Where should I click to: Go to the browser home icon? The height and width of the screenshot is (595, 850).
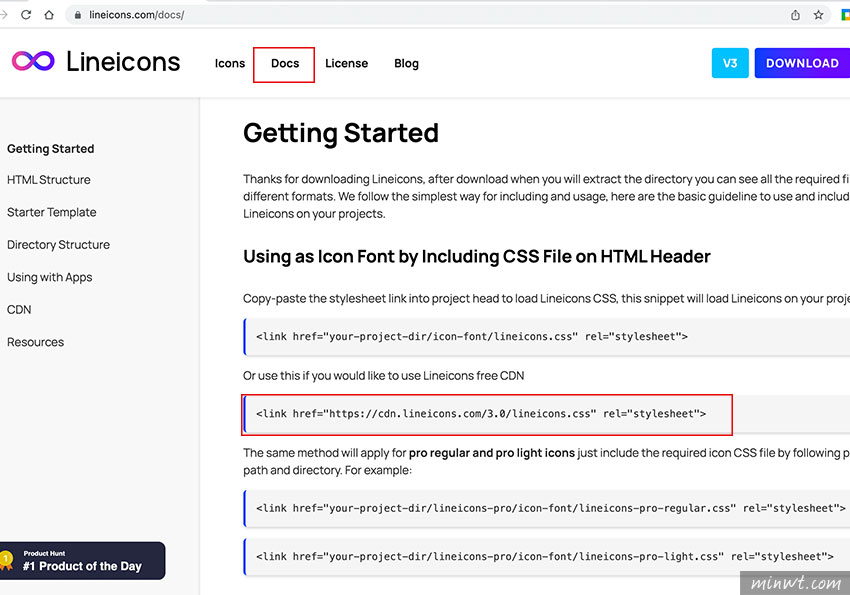[49, 15]
